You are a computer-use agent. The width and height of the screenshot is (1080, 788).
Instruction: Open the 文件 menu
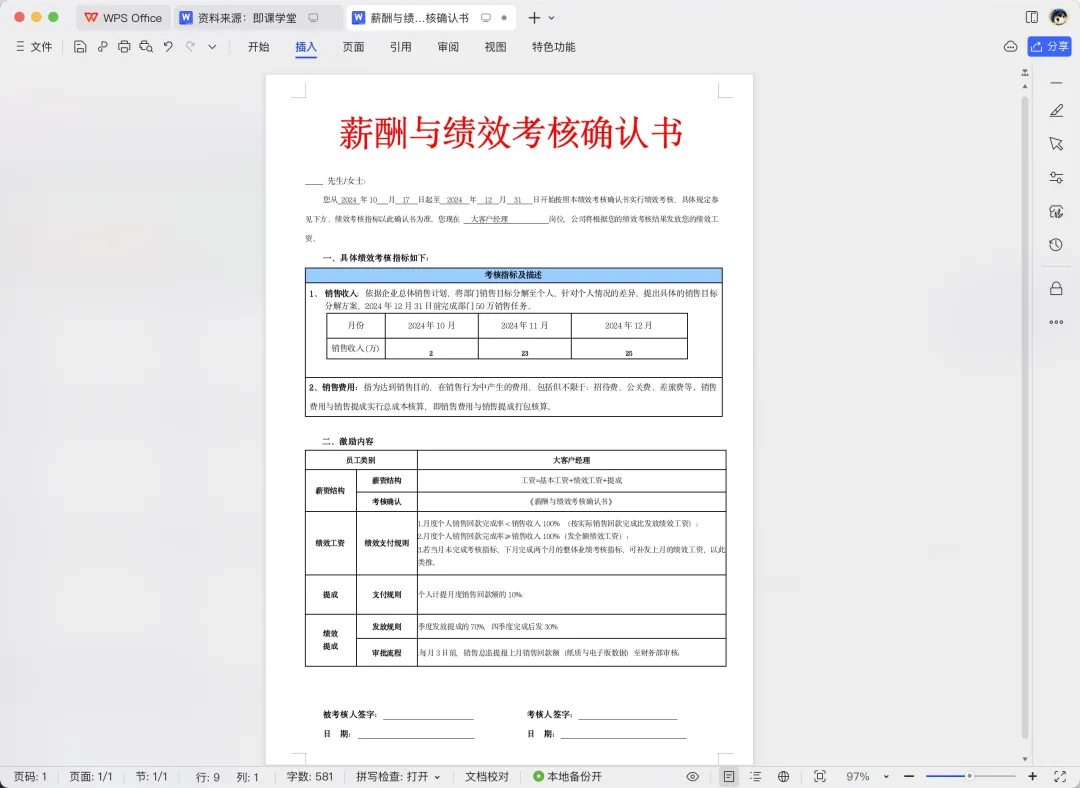coord(34,47)
